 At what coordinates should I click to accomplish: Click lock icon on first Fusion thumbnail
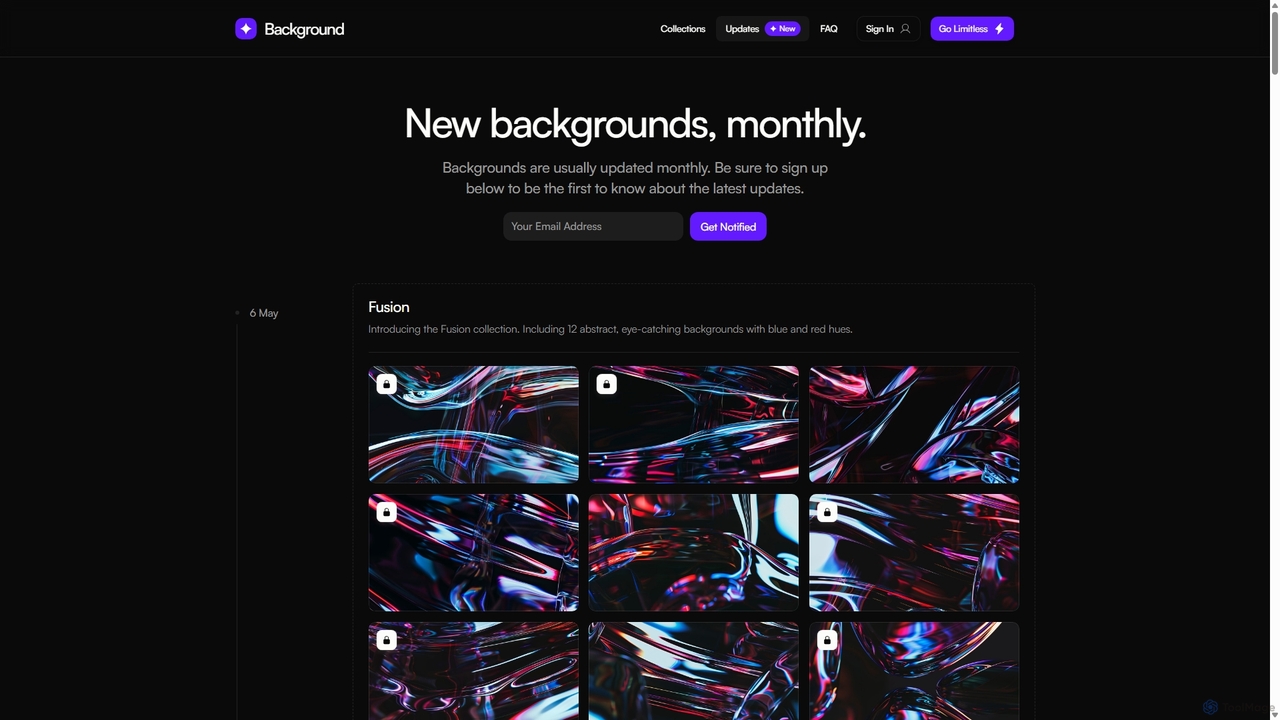pos(387,384)
